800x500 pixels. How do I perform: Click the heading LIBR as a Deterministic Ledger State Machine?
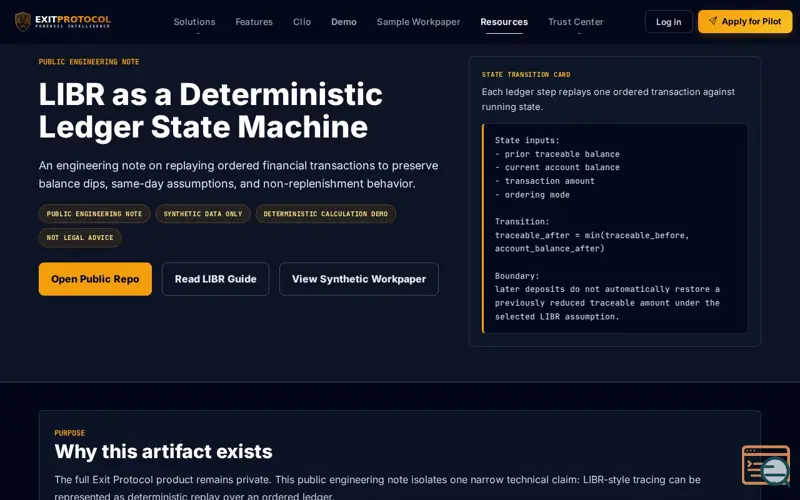(211, 111)
